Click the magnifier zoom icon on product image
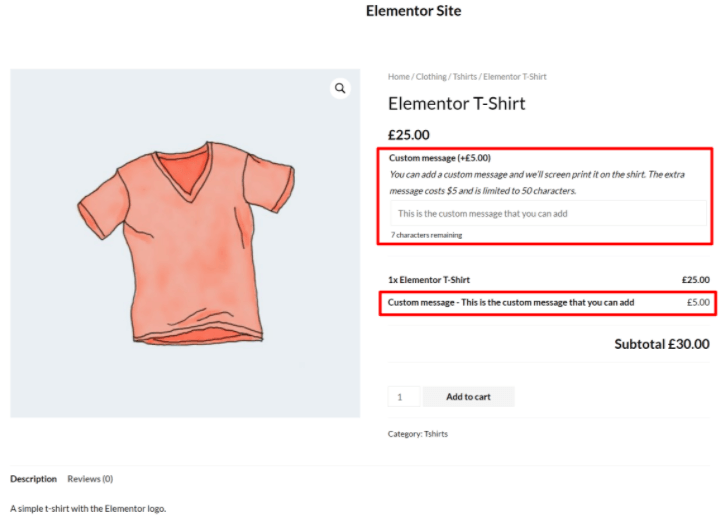This screenshot has width=720, height=521. point(340,89)
